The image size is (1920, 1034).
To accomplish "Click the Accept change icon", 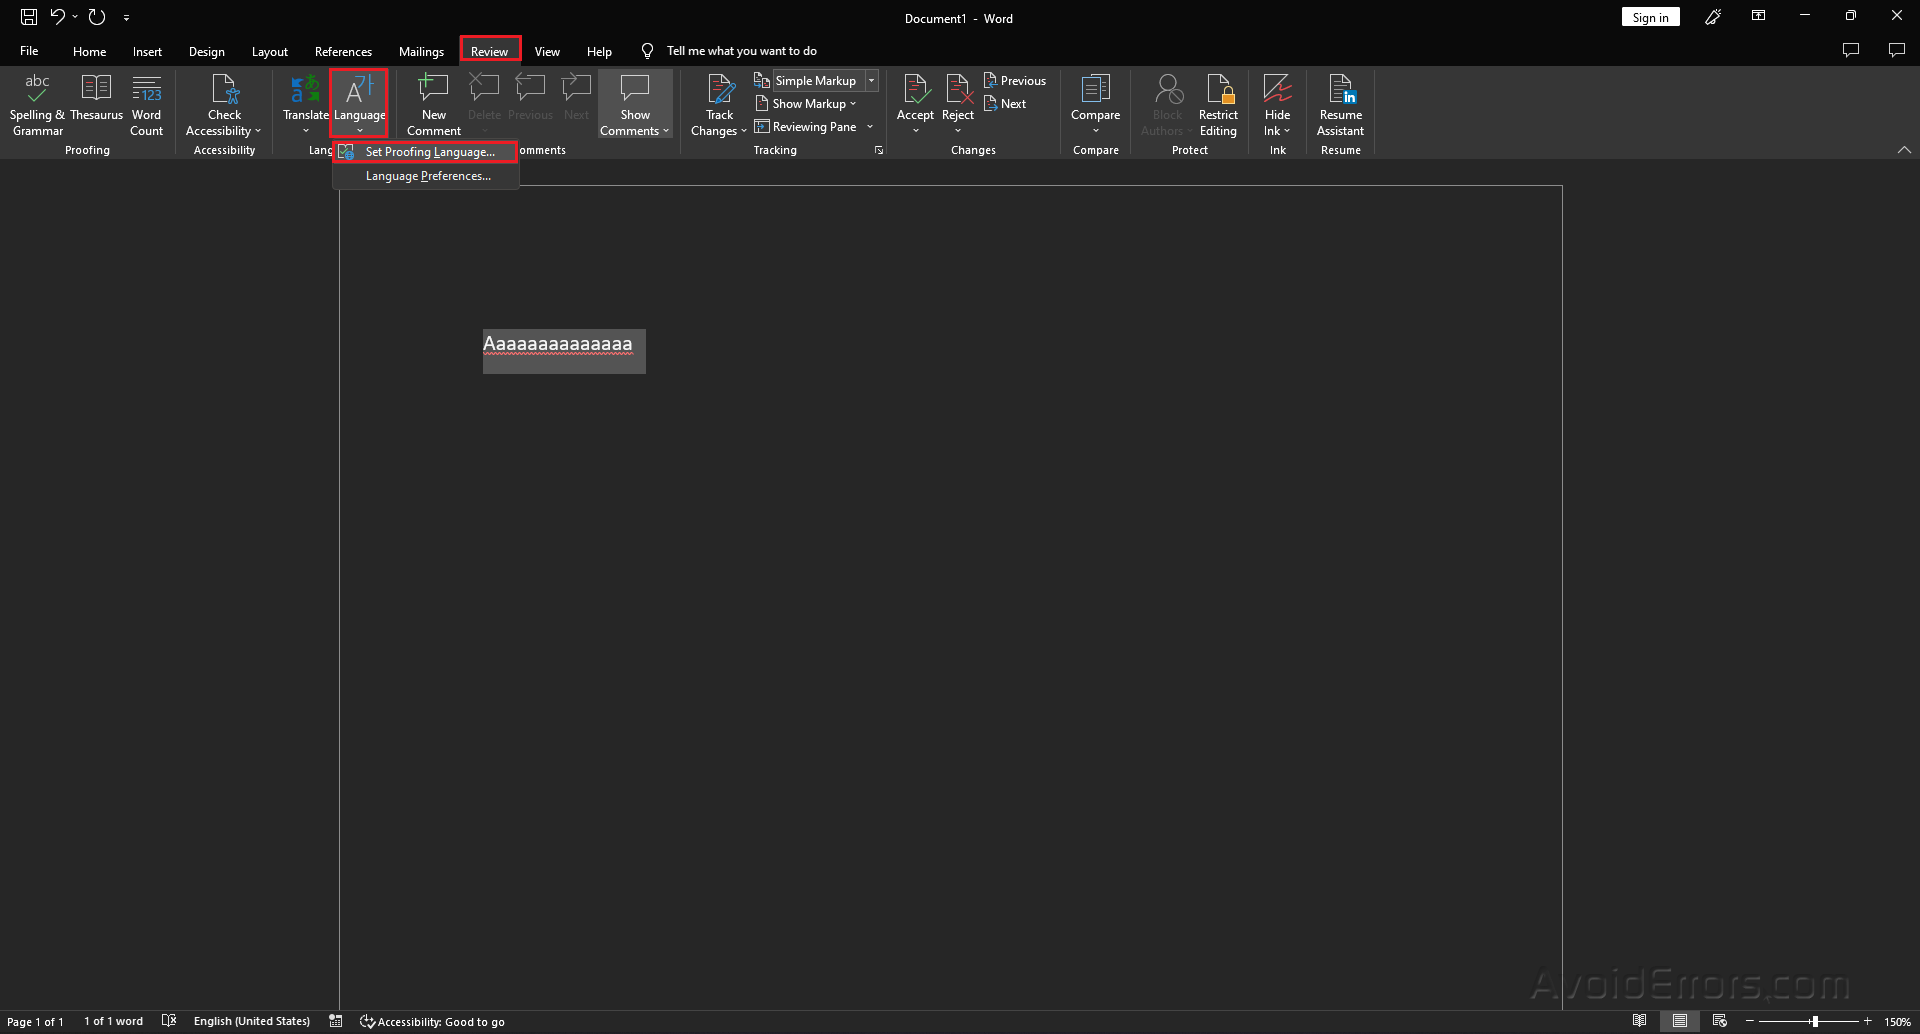I will [x=915, y=92].
